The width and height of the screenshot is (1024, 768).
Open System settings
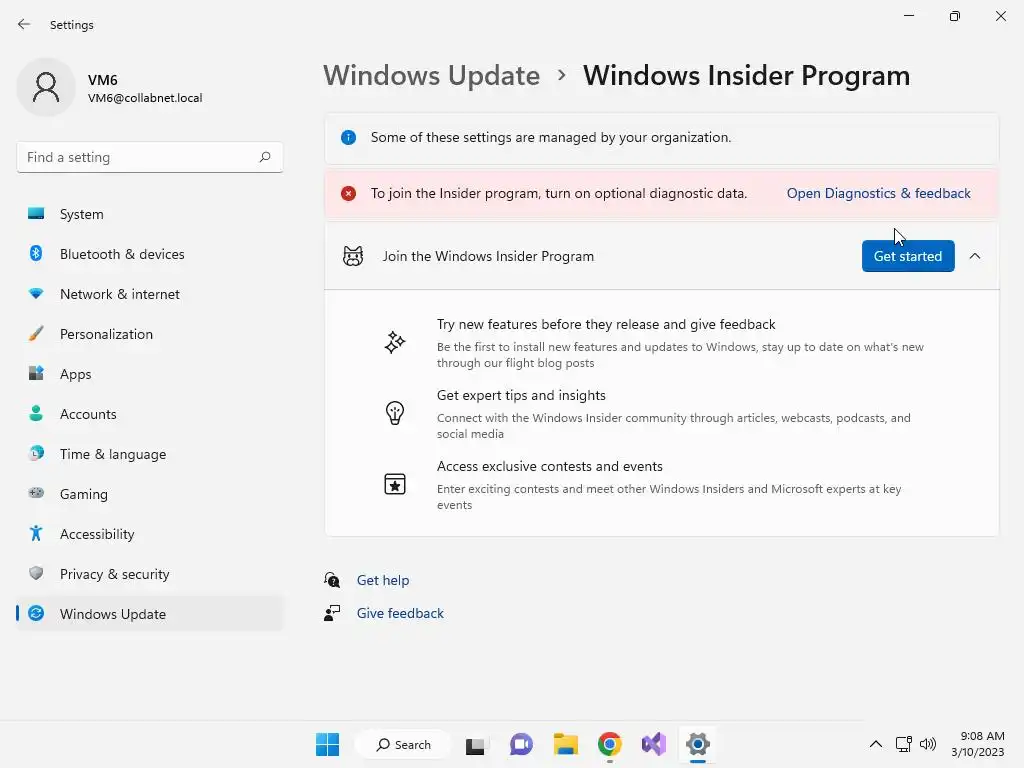[x=150, y=214]
